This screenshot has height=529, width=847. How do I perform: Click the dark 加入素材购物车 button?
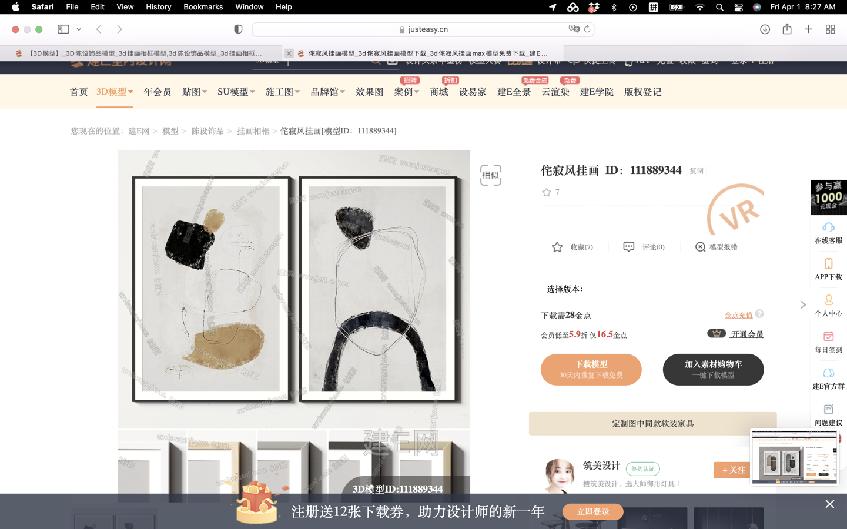(713, 370)
